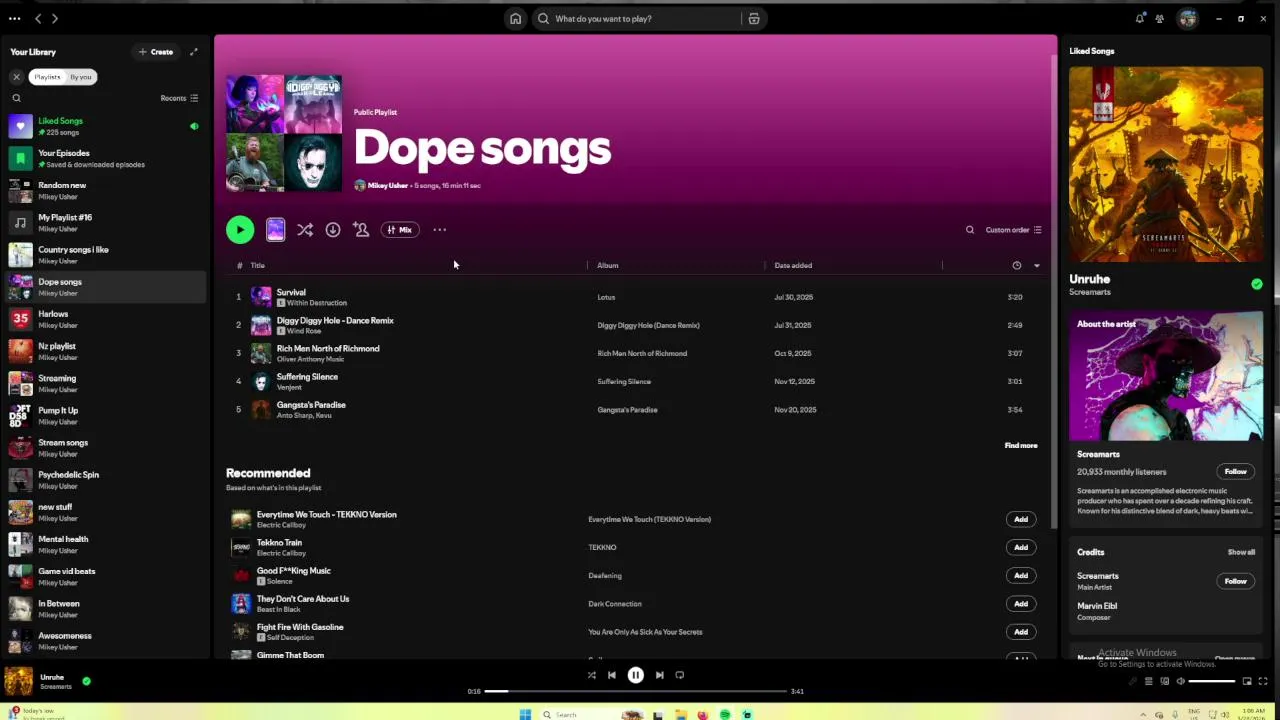Screen dimensions: 1280x720
Task: Open Rich Men North of Richmond album link
Action: click(642, 353)
